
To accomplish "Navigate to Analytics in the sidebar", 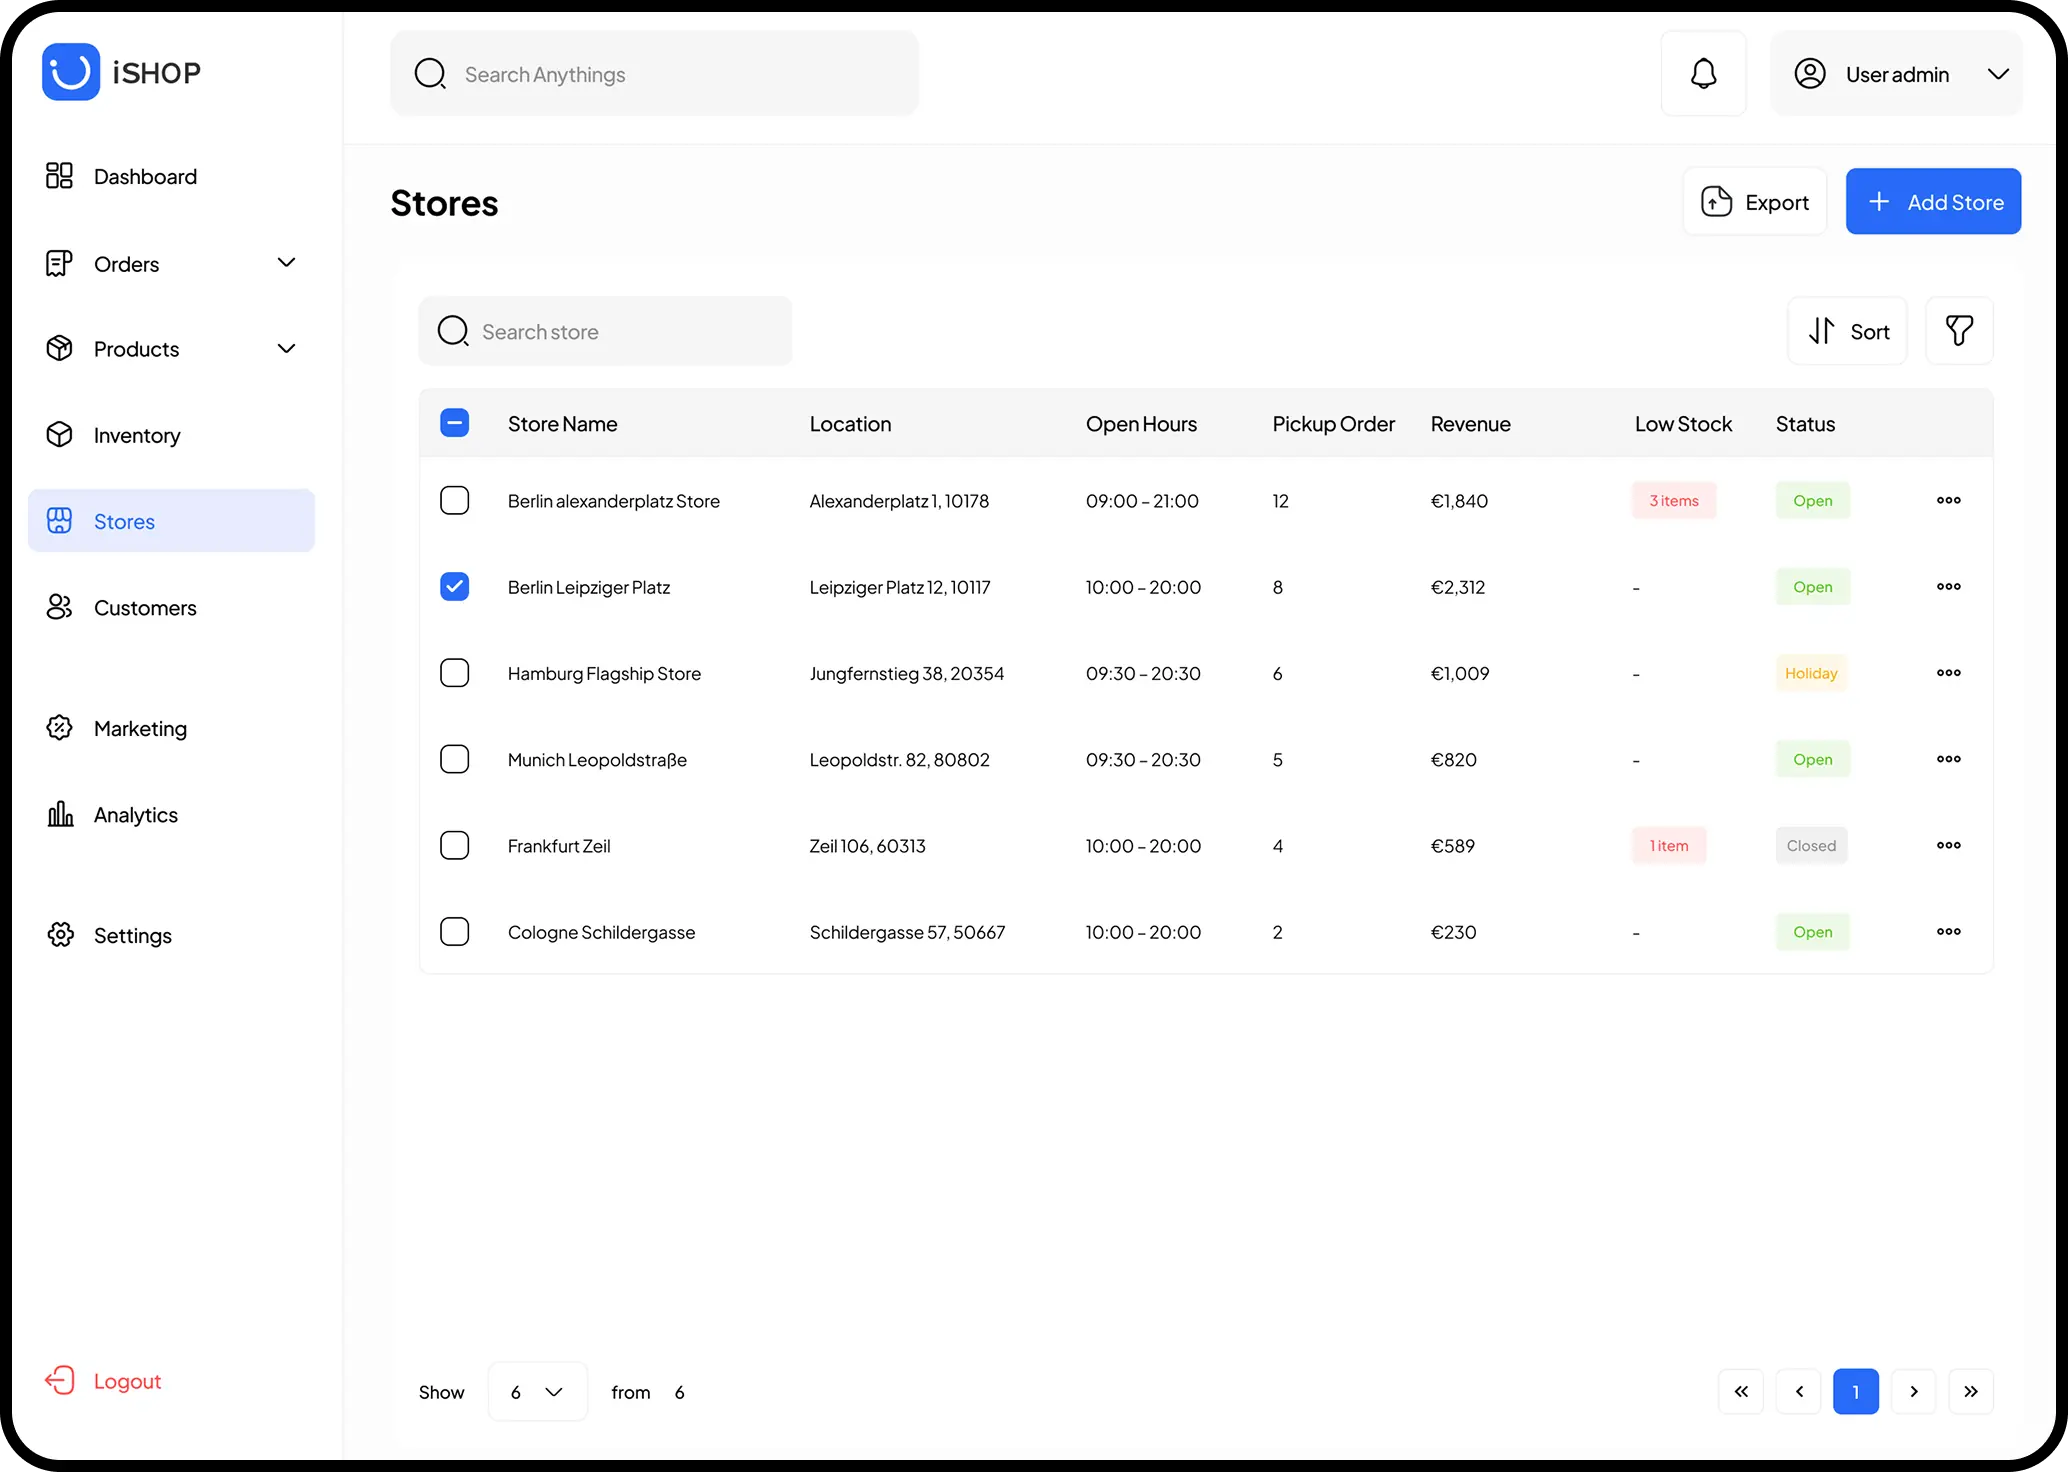I will coord(136,815).
